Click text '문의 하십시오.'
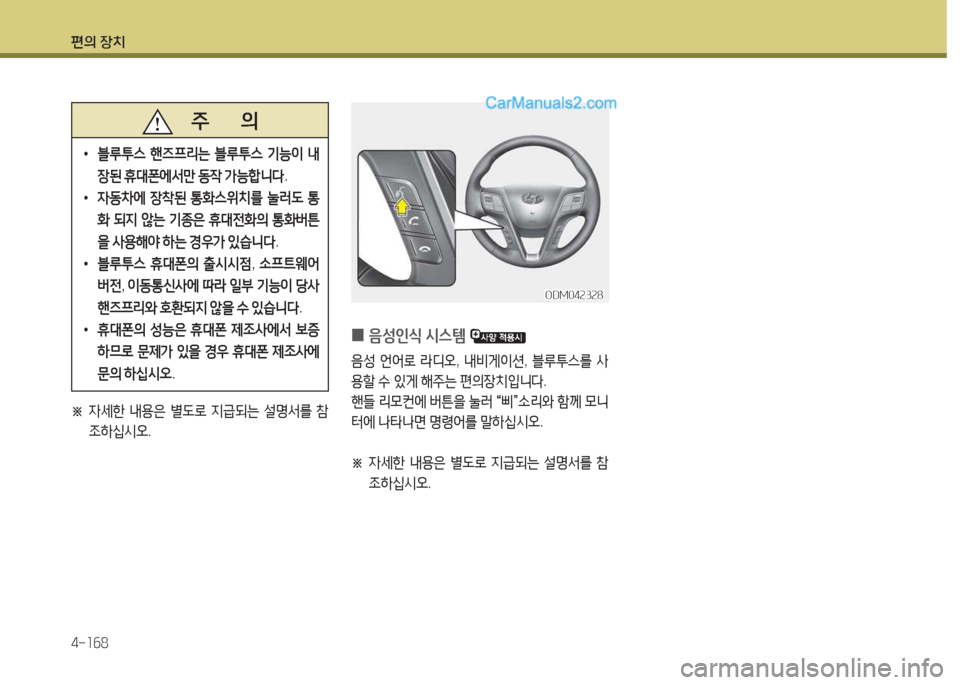The height and width of the screenshot is (685, 960). point(136,373)
